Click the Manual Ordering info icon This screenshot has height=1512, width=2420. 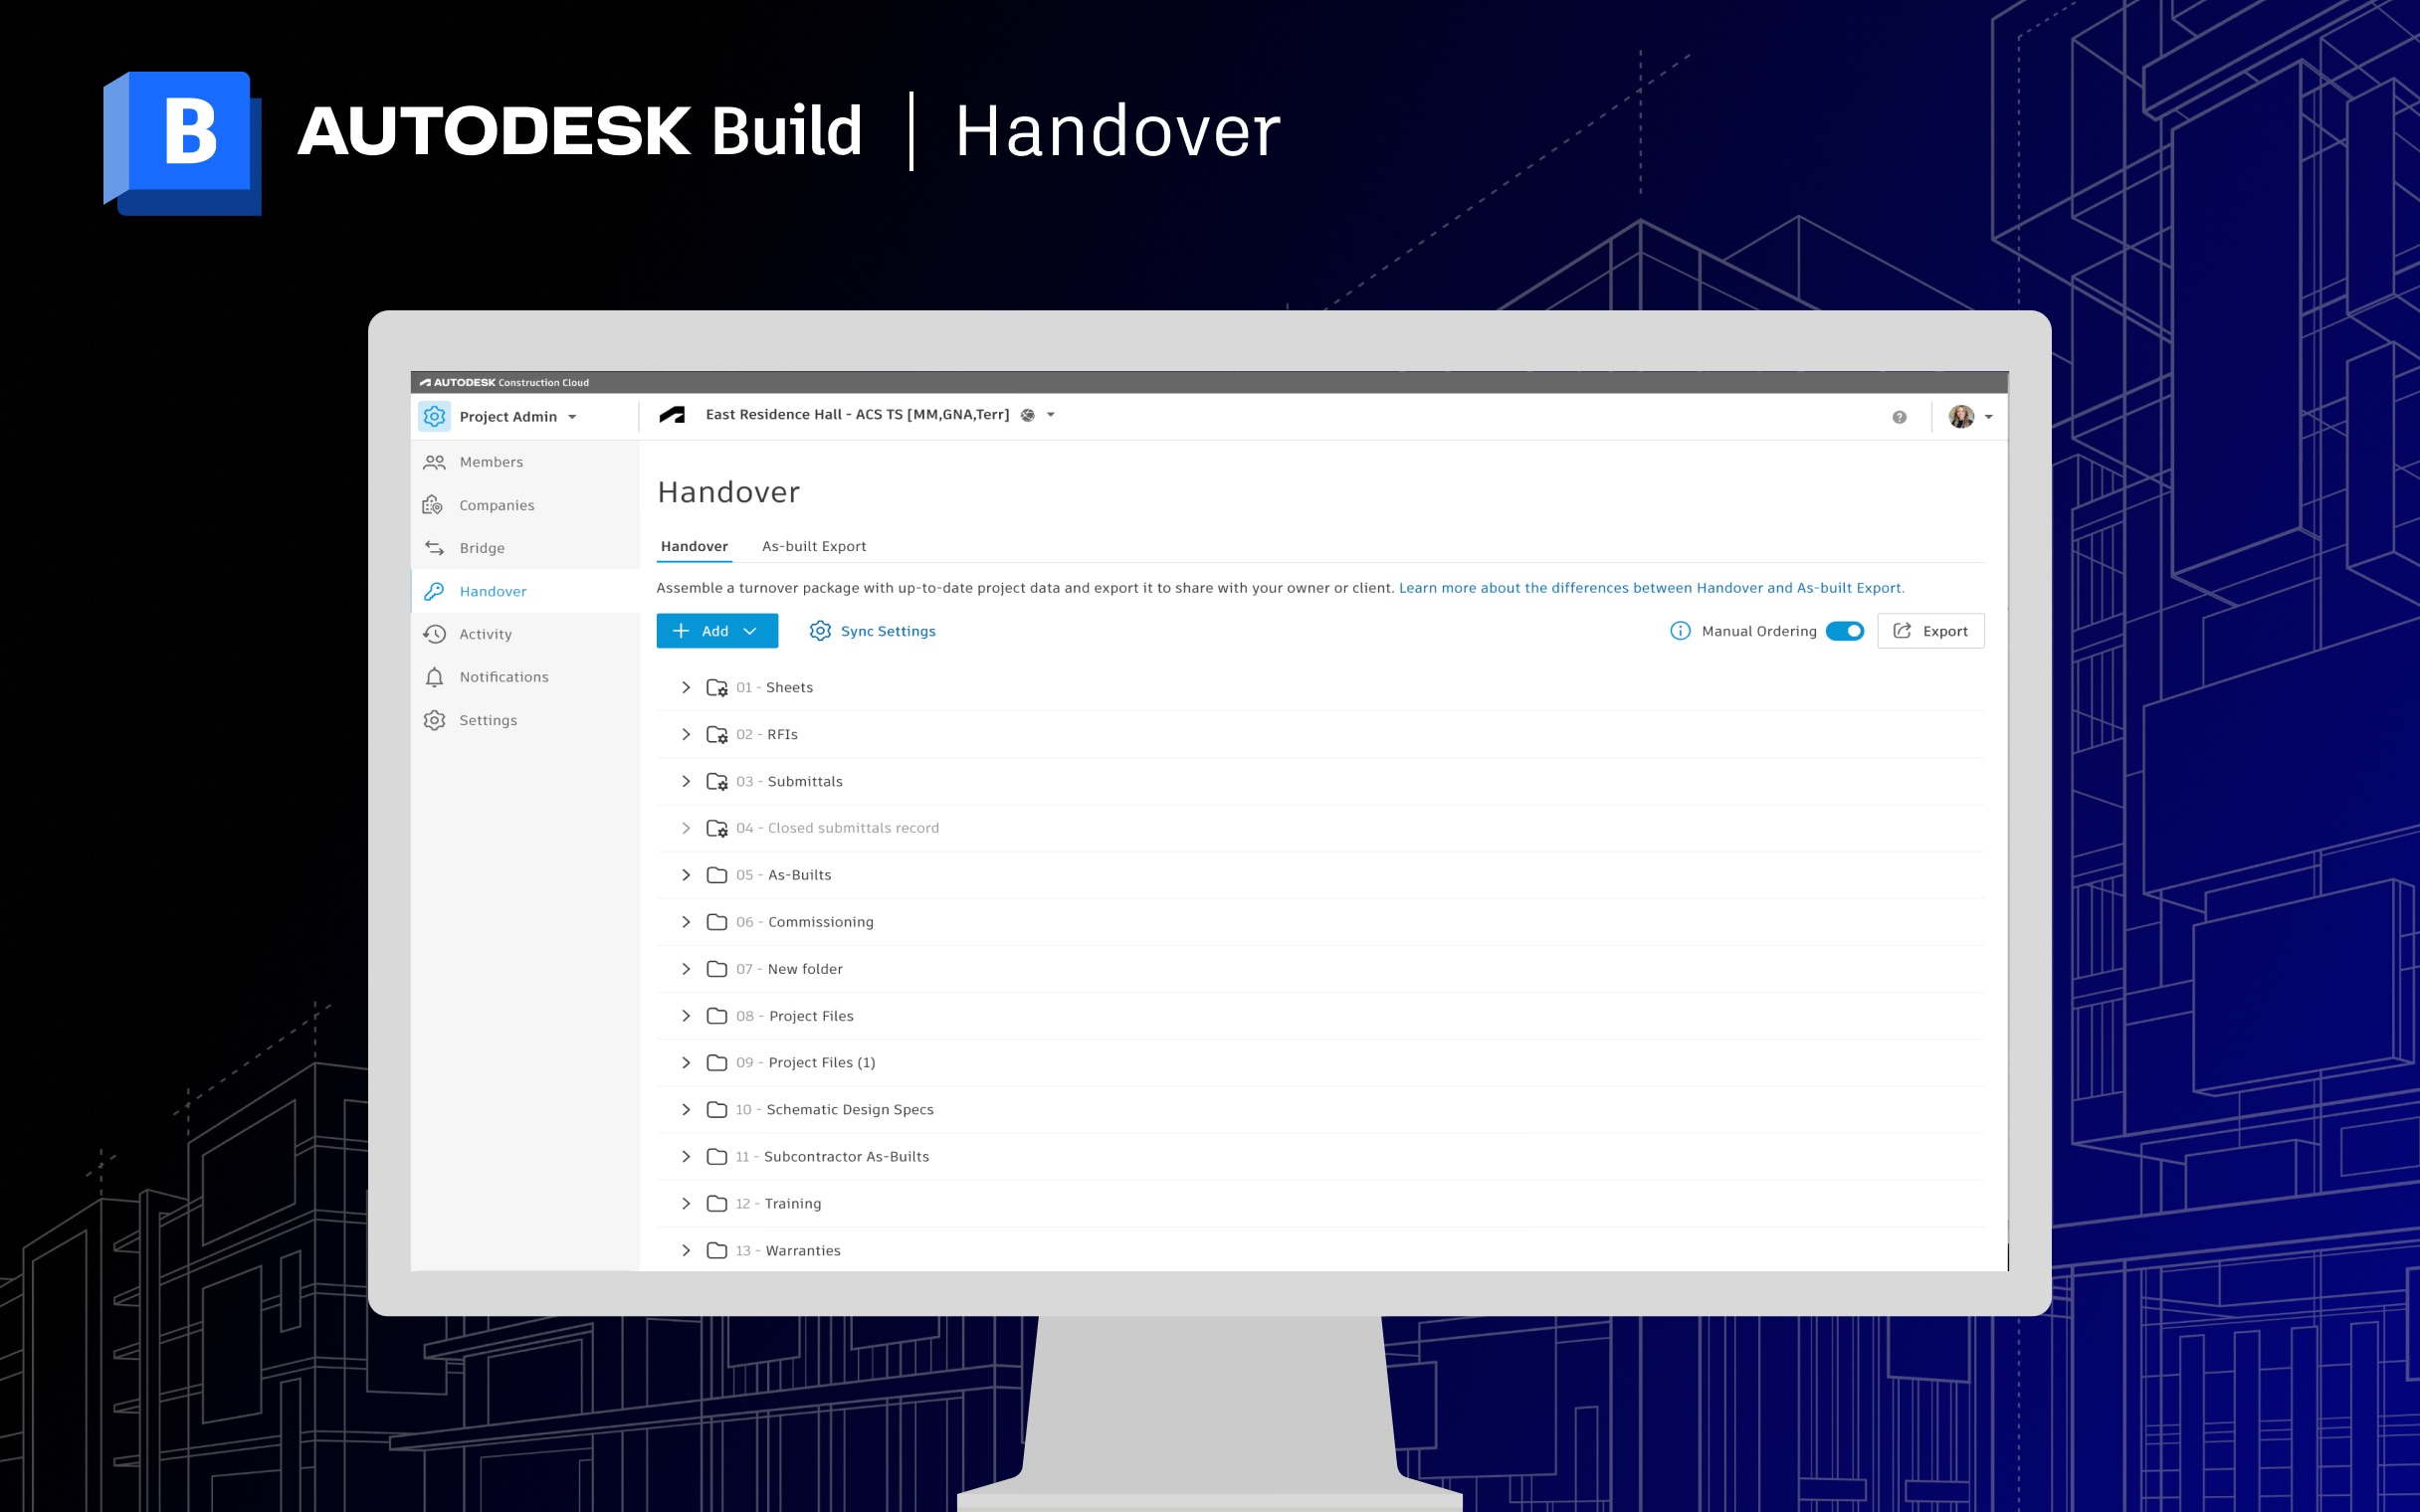pyautogui.click(x=1680, y=631)
